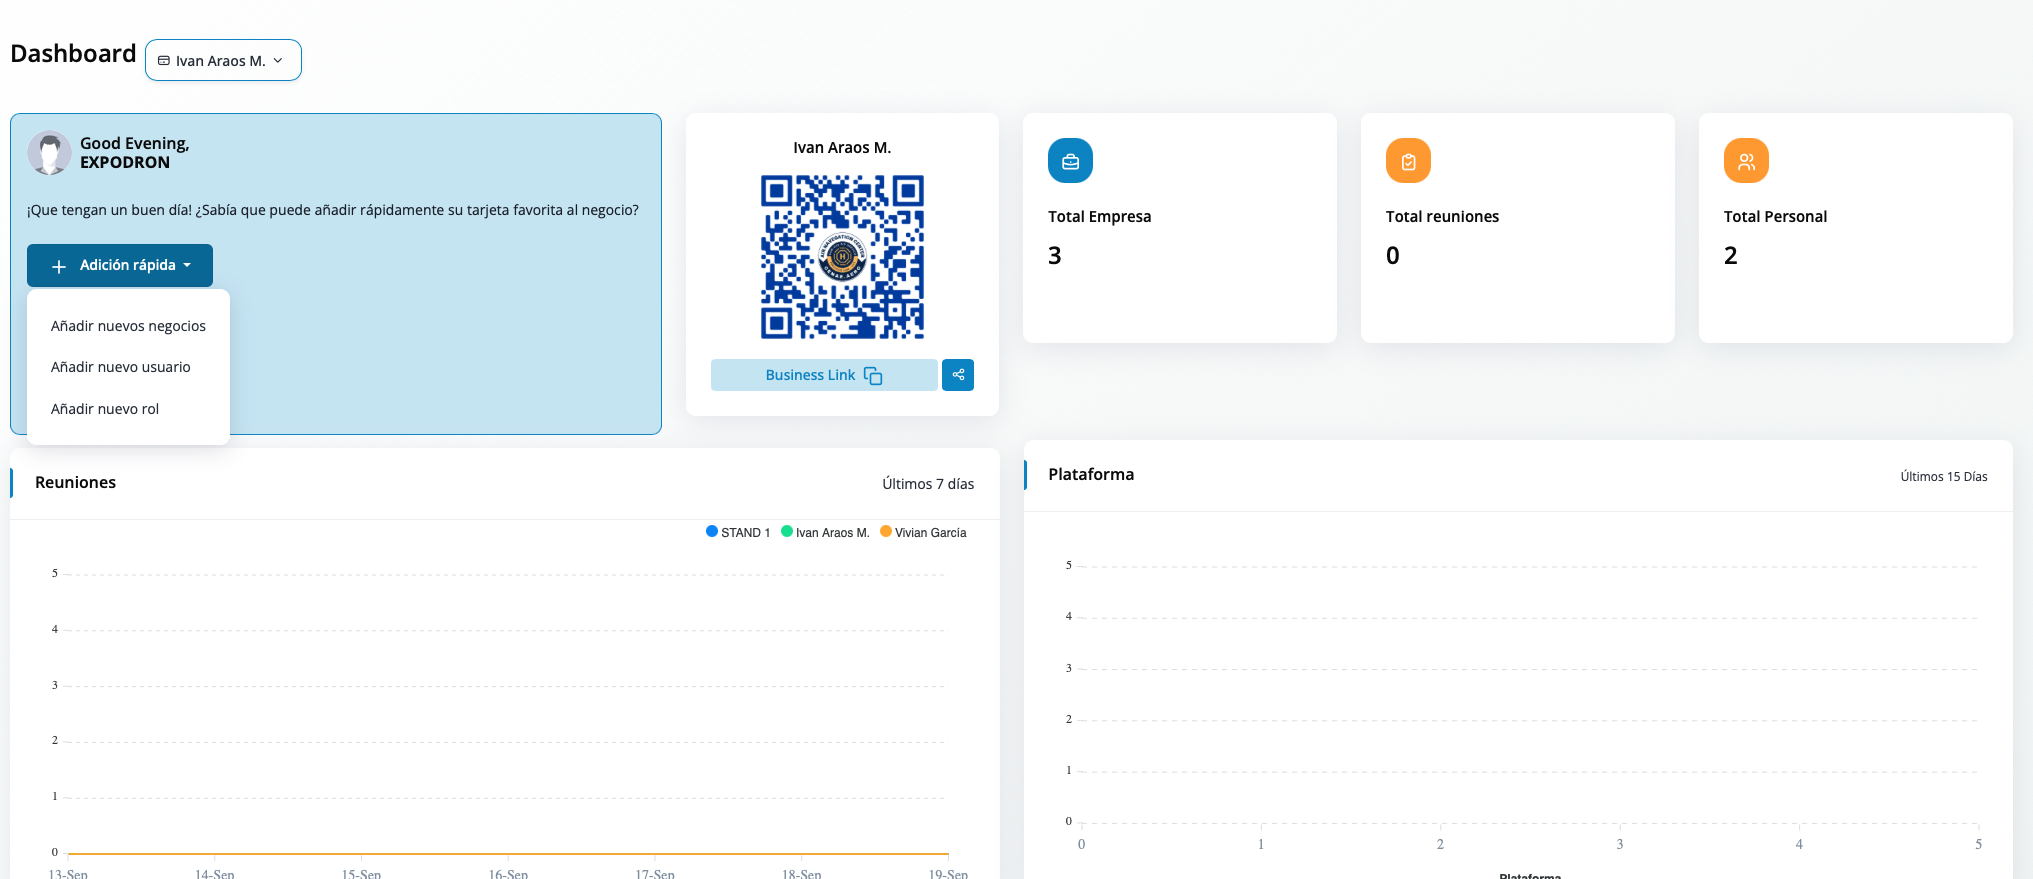Open the Ivan Araos M. business dropdown
This screenshot has height=879, width=2033.
(223, 61)
